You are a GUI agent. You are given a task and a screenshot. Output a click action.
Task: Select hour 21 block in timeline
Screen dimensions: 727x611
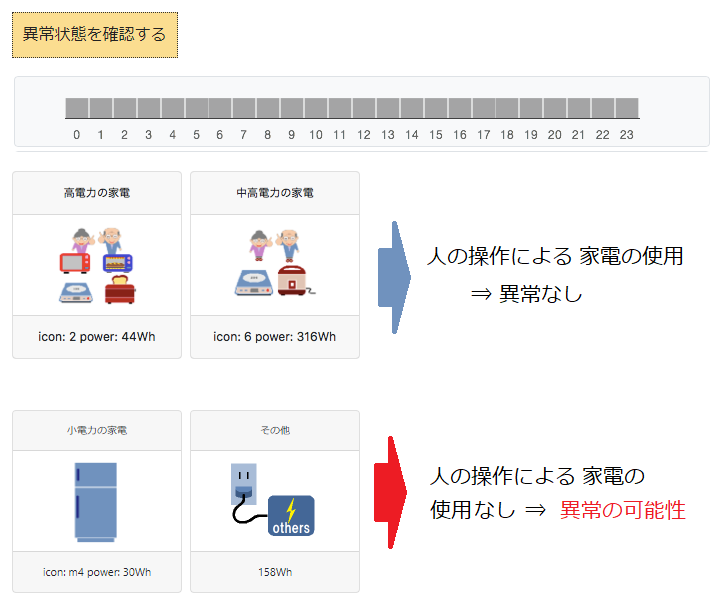(x=579, y=108)
